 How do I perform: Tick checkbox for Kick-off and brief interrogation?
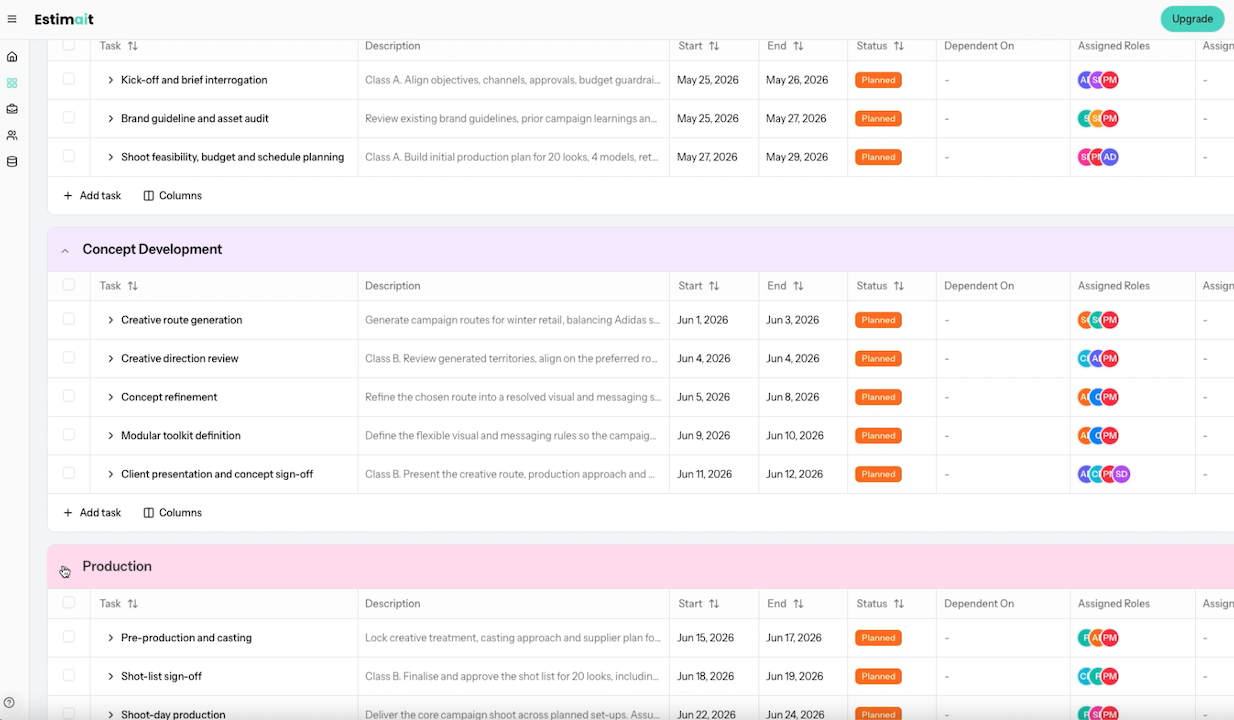[x=69, y=79]
